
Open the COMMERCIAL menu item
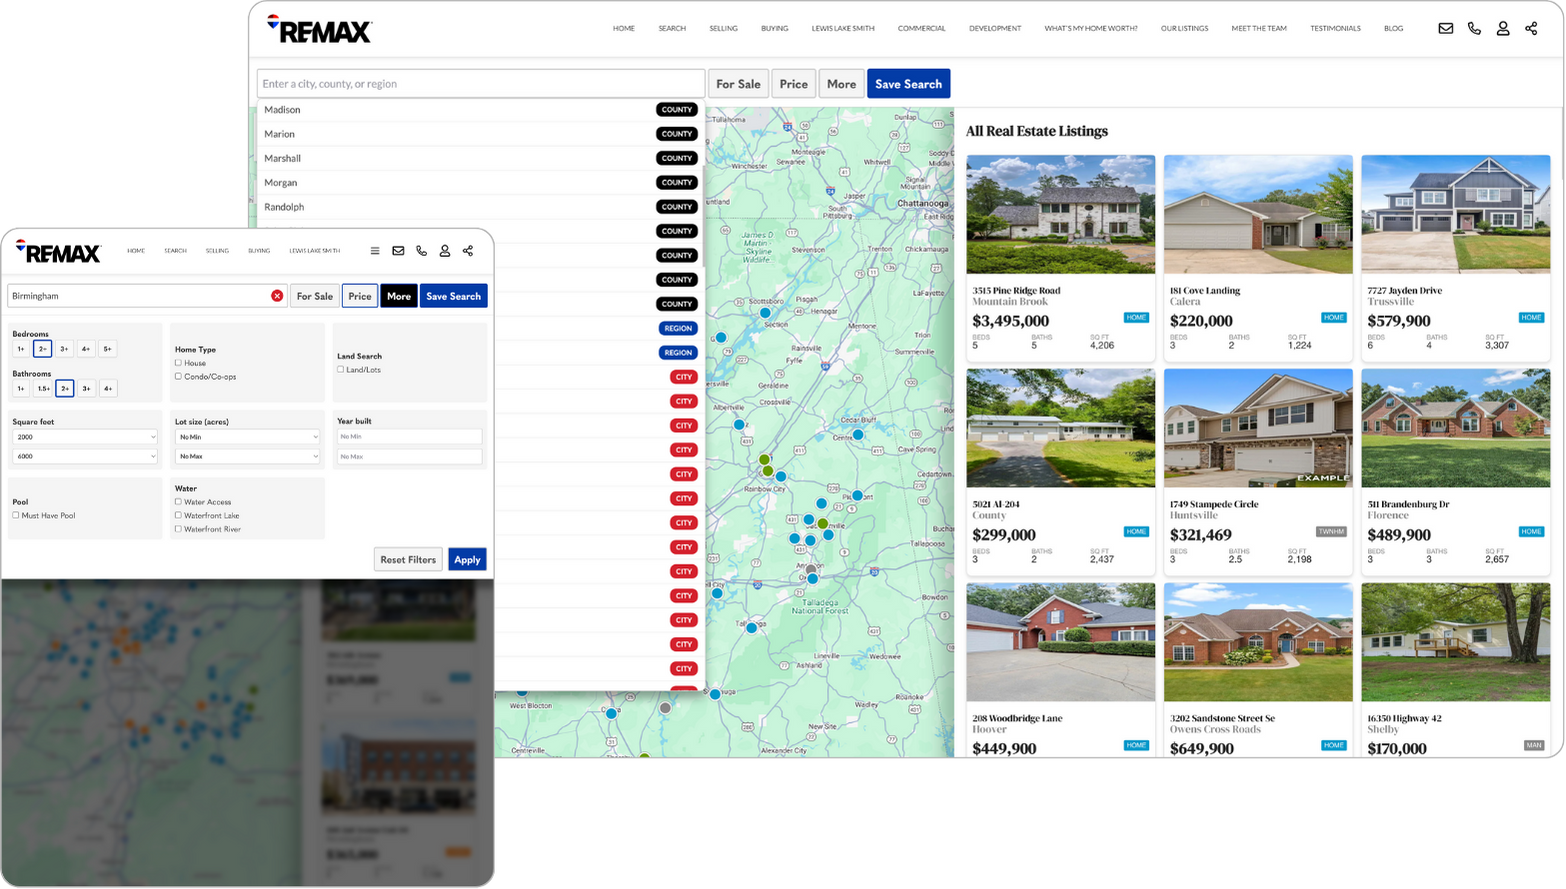click(921, 29)
